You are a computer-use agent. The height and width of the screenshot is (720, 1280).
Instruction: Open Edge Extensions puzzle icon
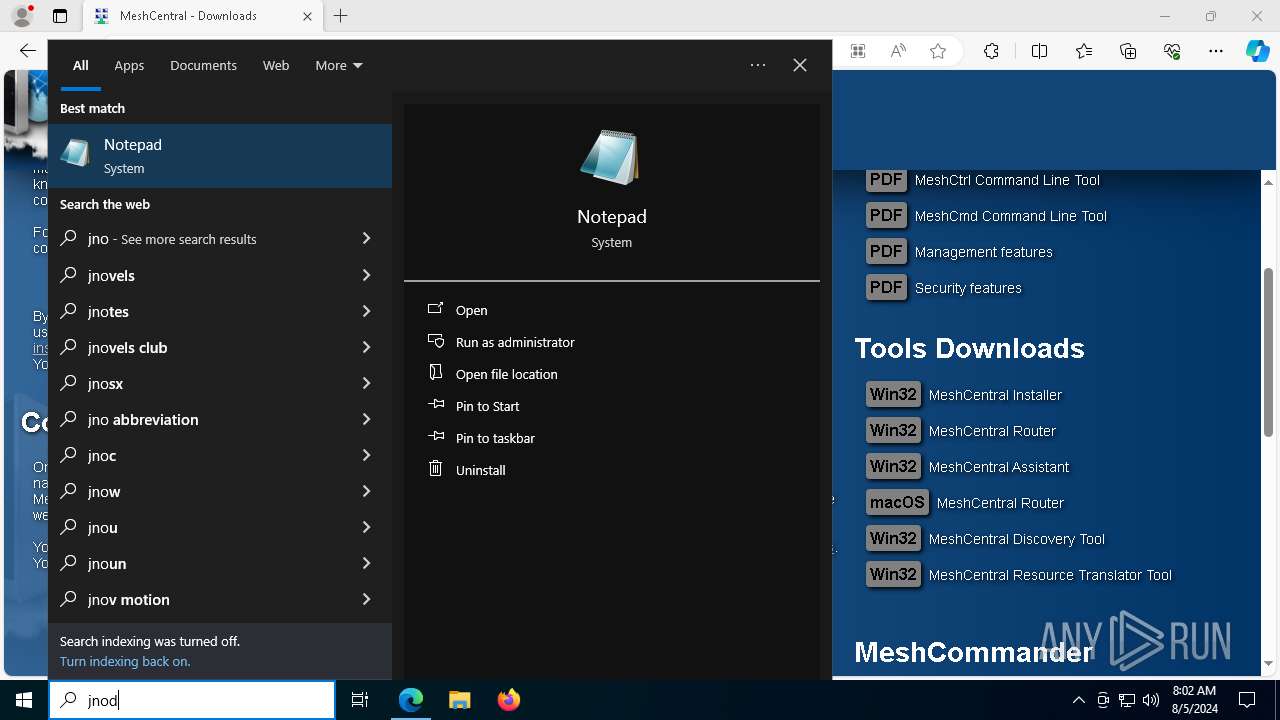pos(991,51)
